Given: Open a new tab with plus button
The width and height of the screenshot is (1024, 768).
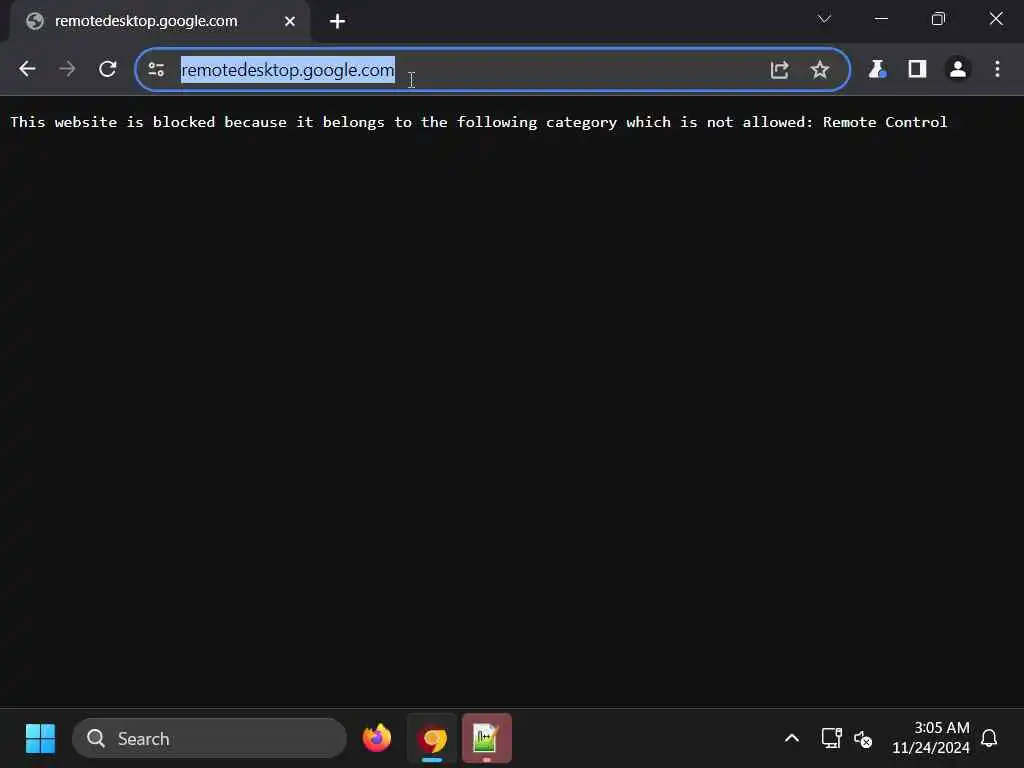Looking at the screenshot, I should pos(337,22).
